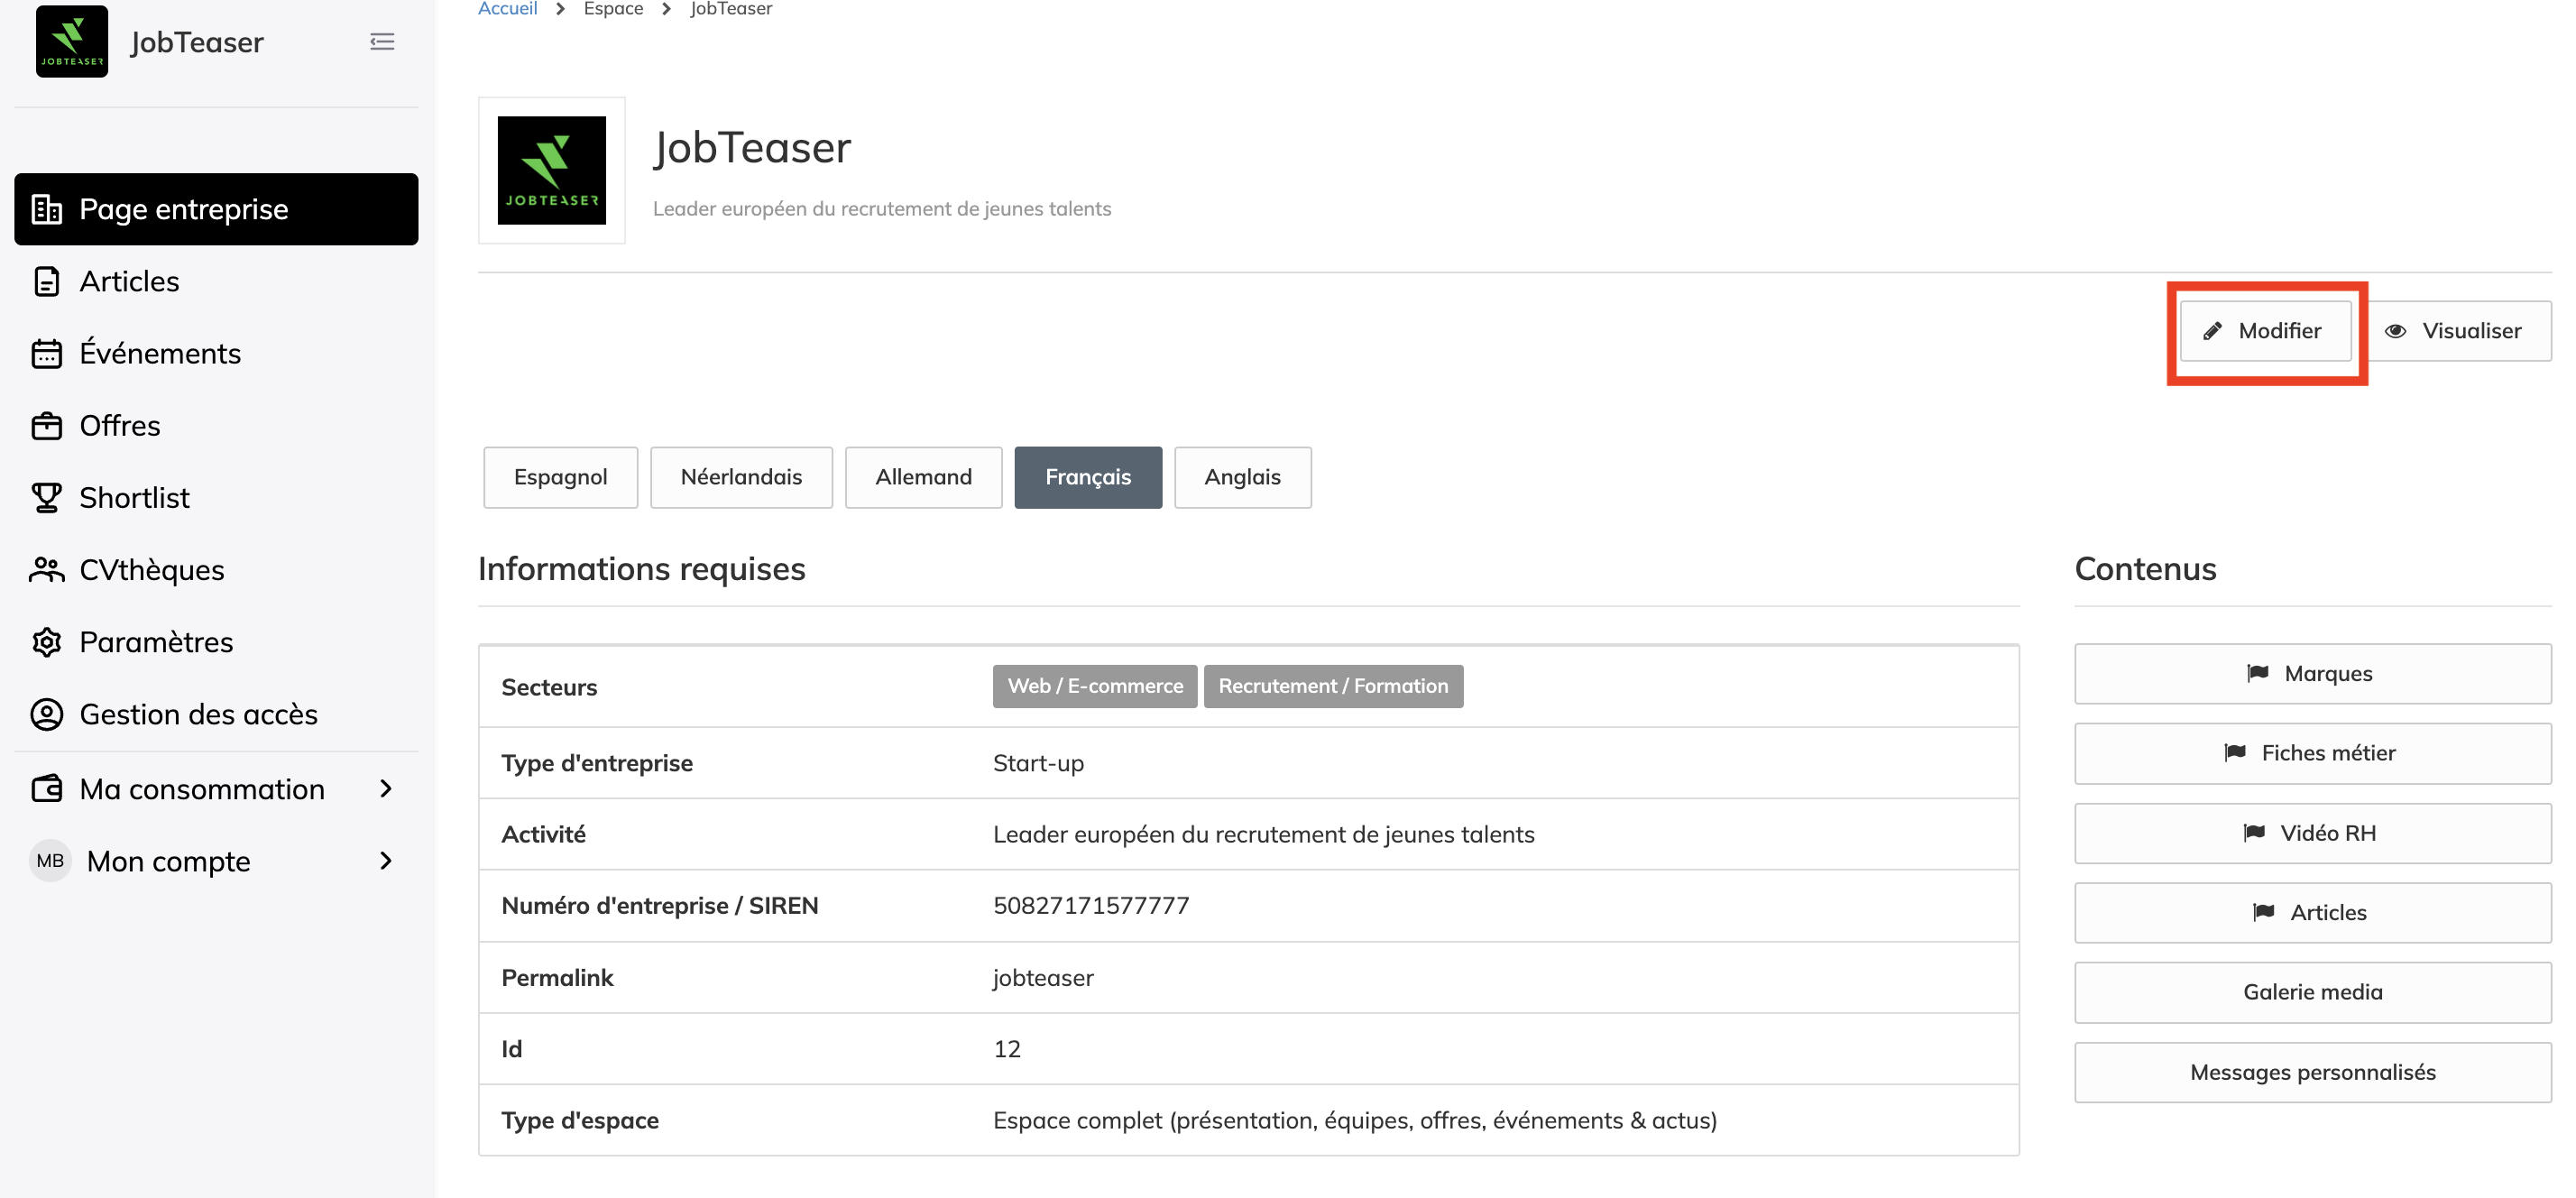Expand the Mon compte chevron

(386, 861)
